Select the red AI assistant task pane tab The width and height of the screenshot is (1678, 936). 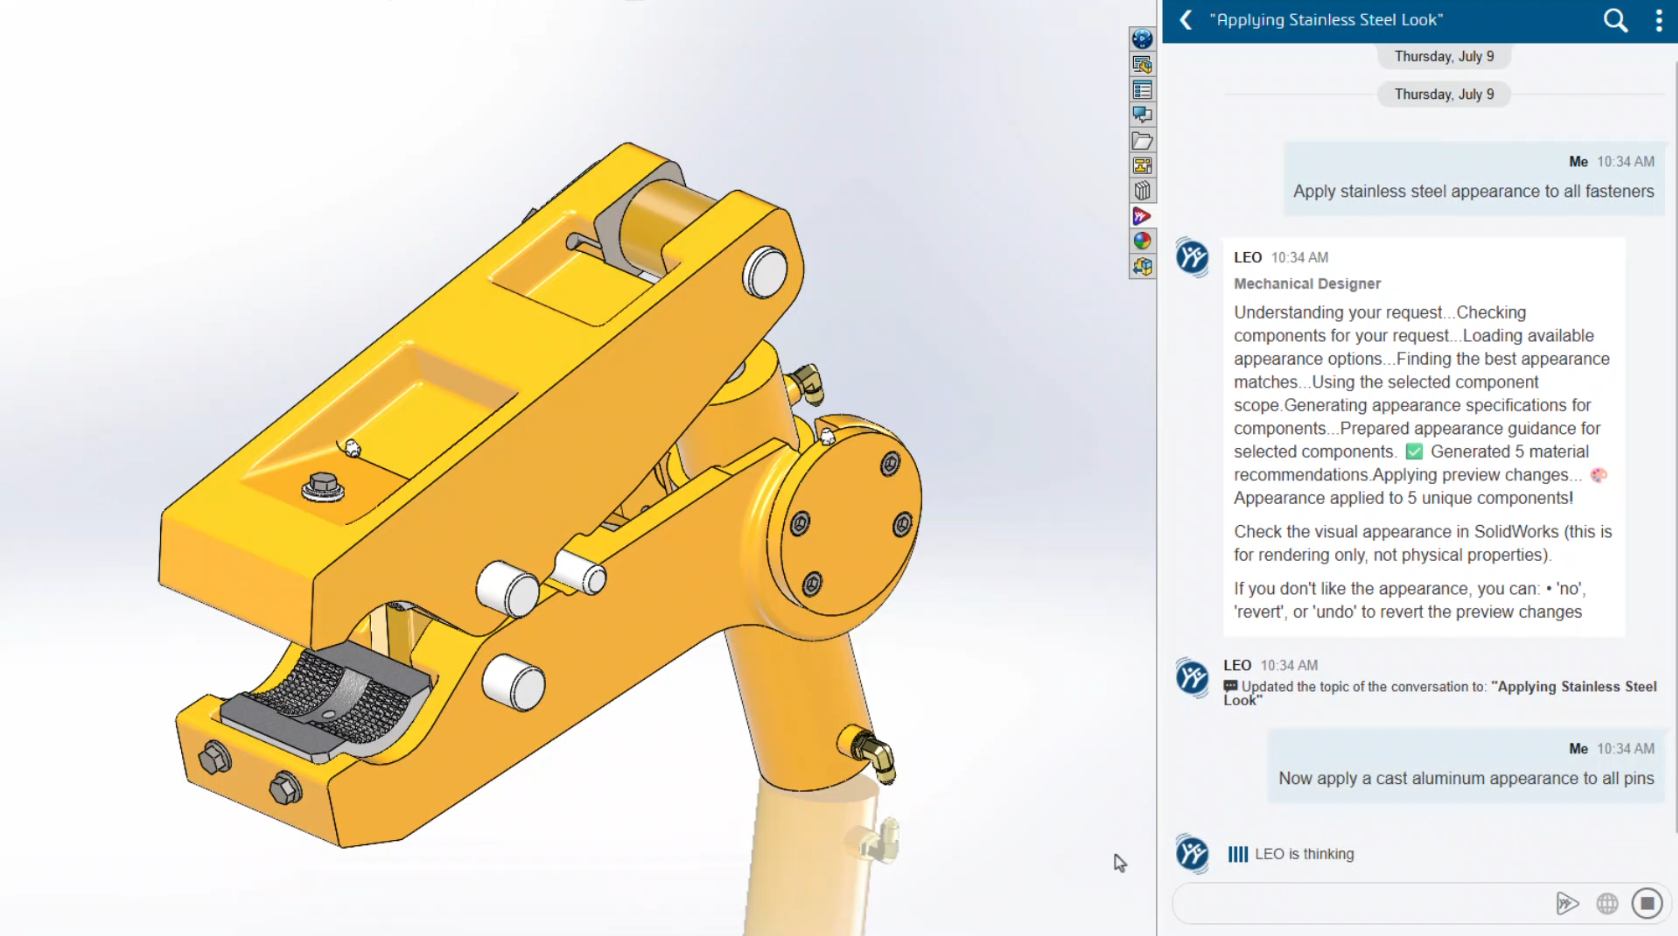click(x=1142, y=216)
